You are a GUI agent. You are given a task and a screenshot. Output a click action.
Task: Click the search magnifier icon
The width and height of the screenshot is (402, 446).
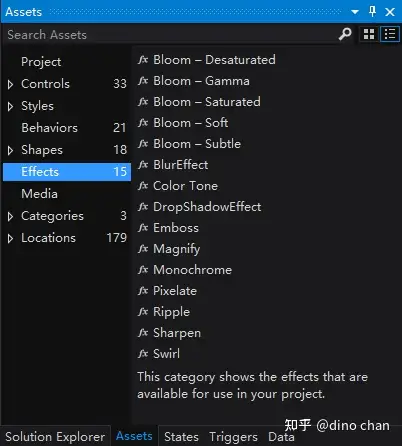(345, 34)
